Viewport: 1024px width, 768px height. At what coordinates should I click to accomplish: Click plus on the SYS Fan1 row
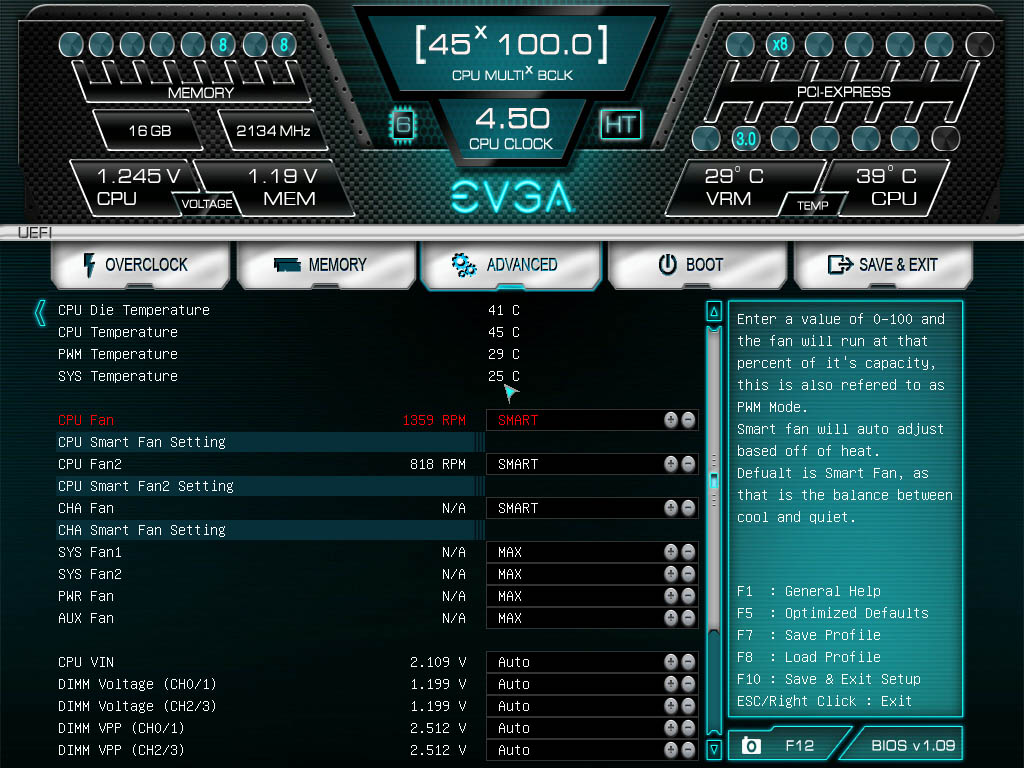(x=671, y=552)
